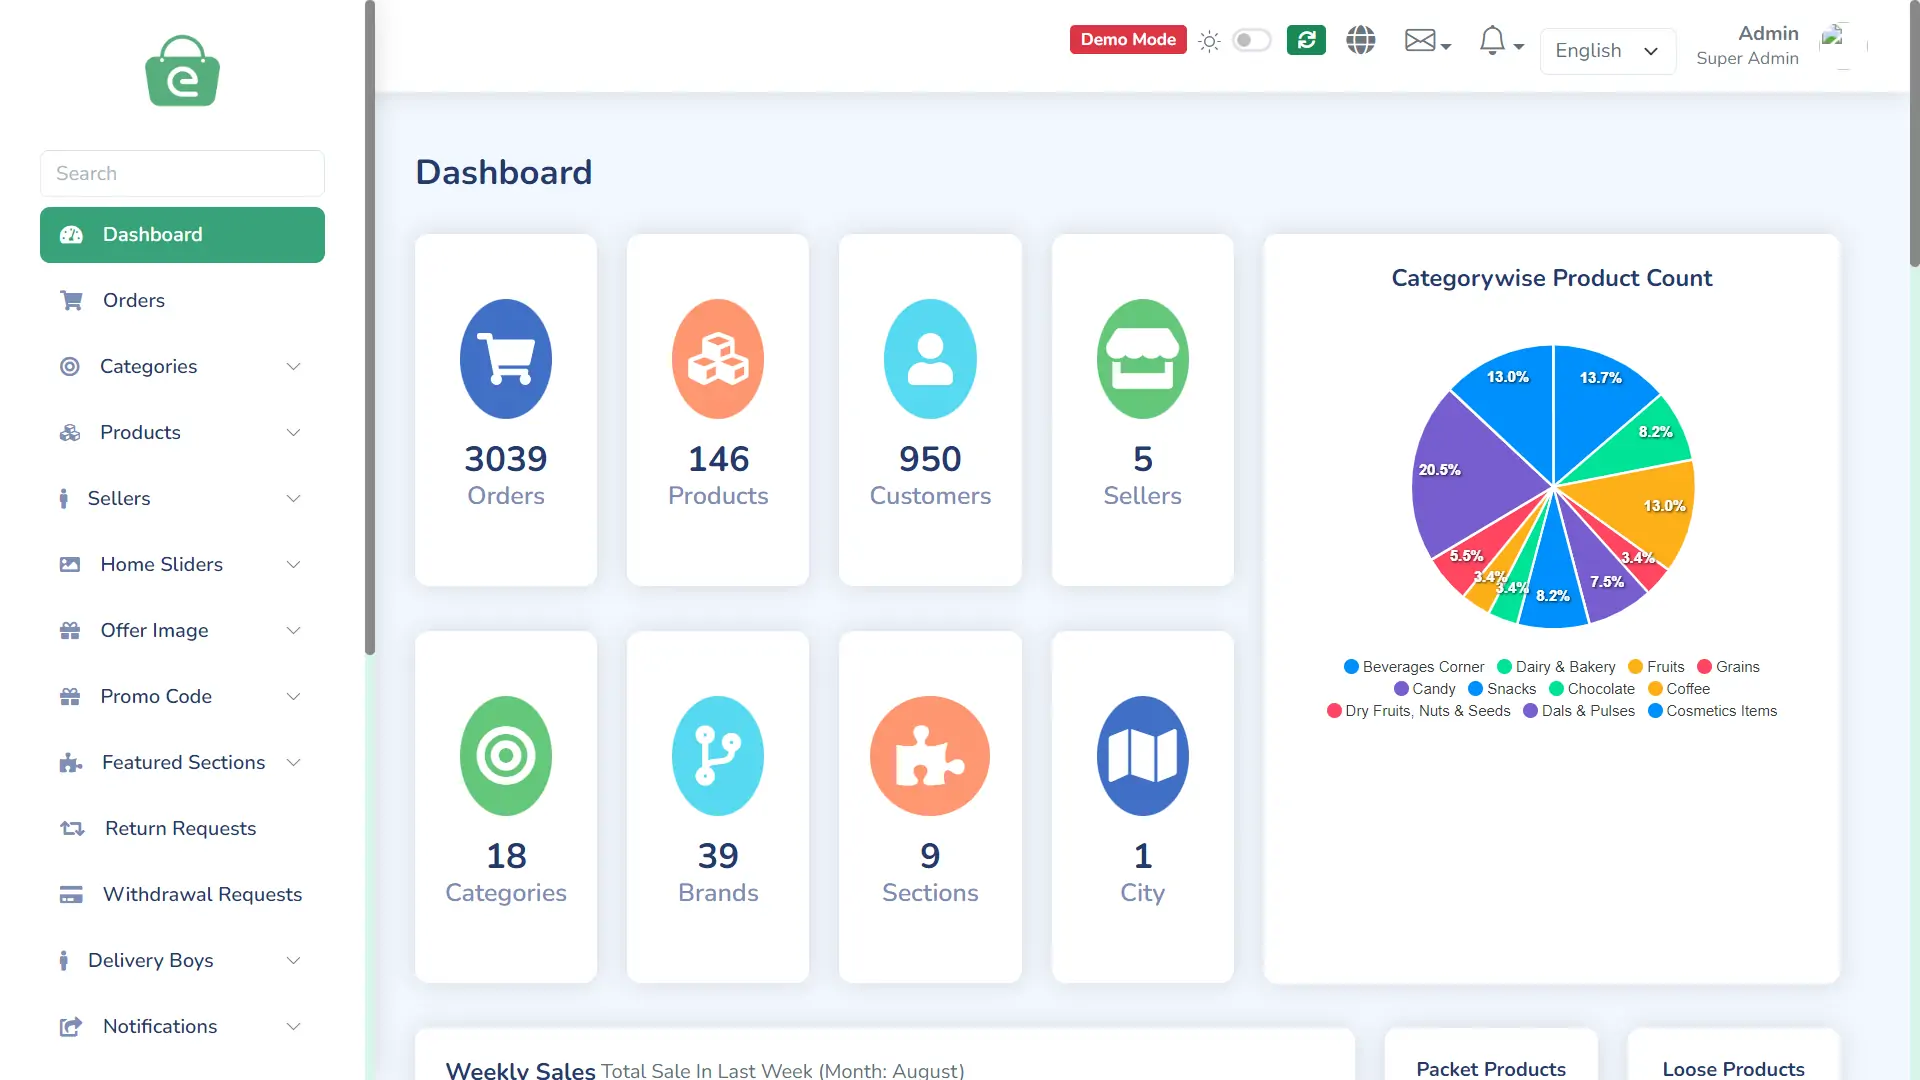Click the Demo Mode badge

[1128, 40]
